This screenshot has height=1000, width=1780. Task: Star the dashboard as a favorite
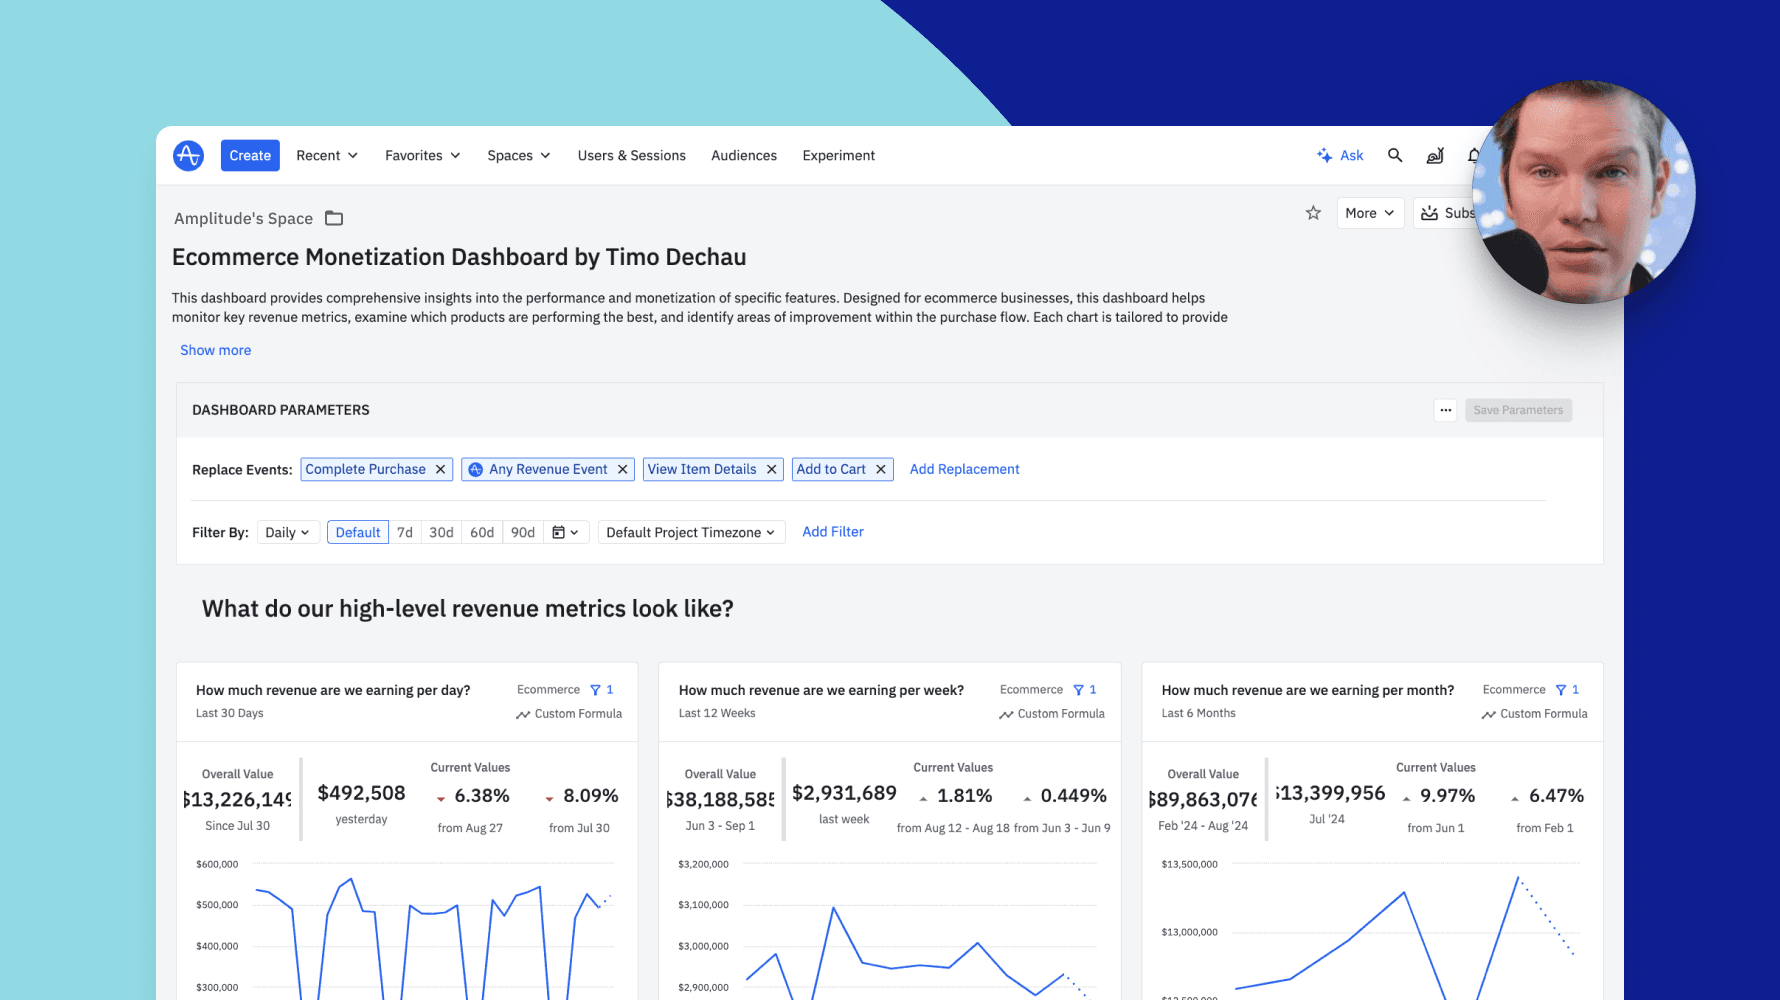pos(1313,213)
